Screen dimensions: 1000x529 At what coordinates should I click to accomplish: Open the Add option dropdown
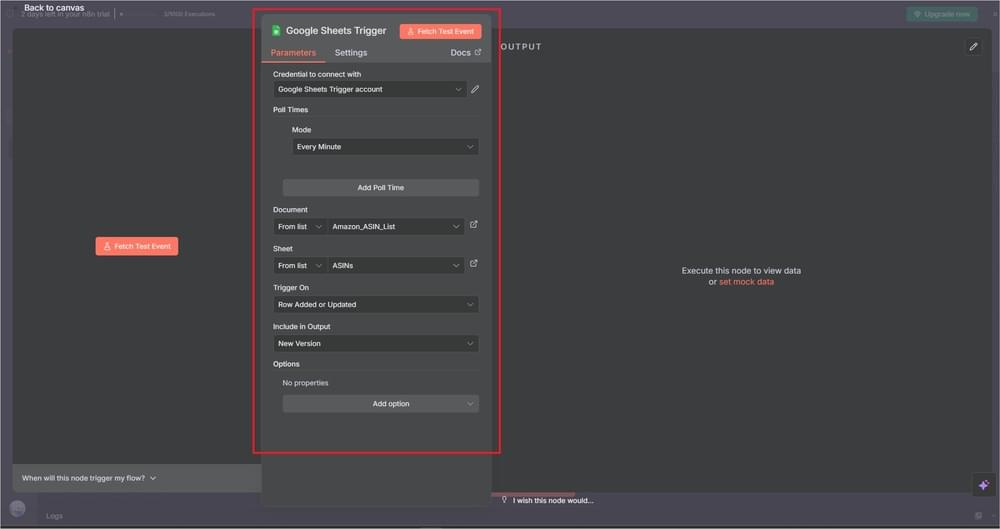(380, 404)
